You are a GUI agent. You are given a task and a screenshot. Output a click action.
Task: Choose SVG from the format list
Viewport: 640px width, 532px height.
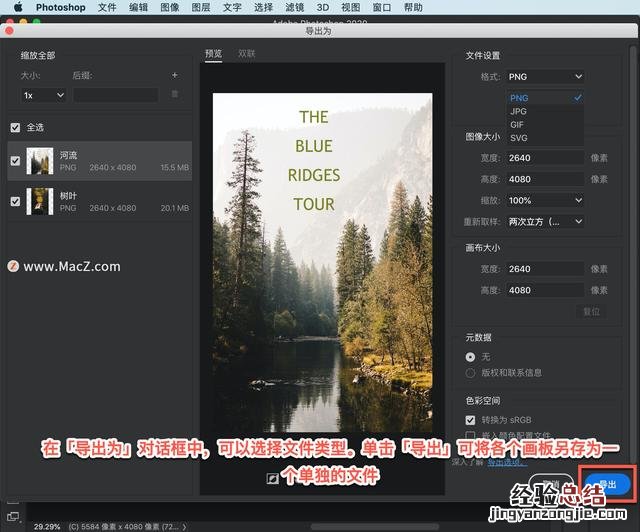[x=545, y=138]
